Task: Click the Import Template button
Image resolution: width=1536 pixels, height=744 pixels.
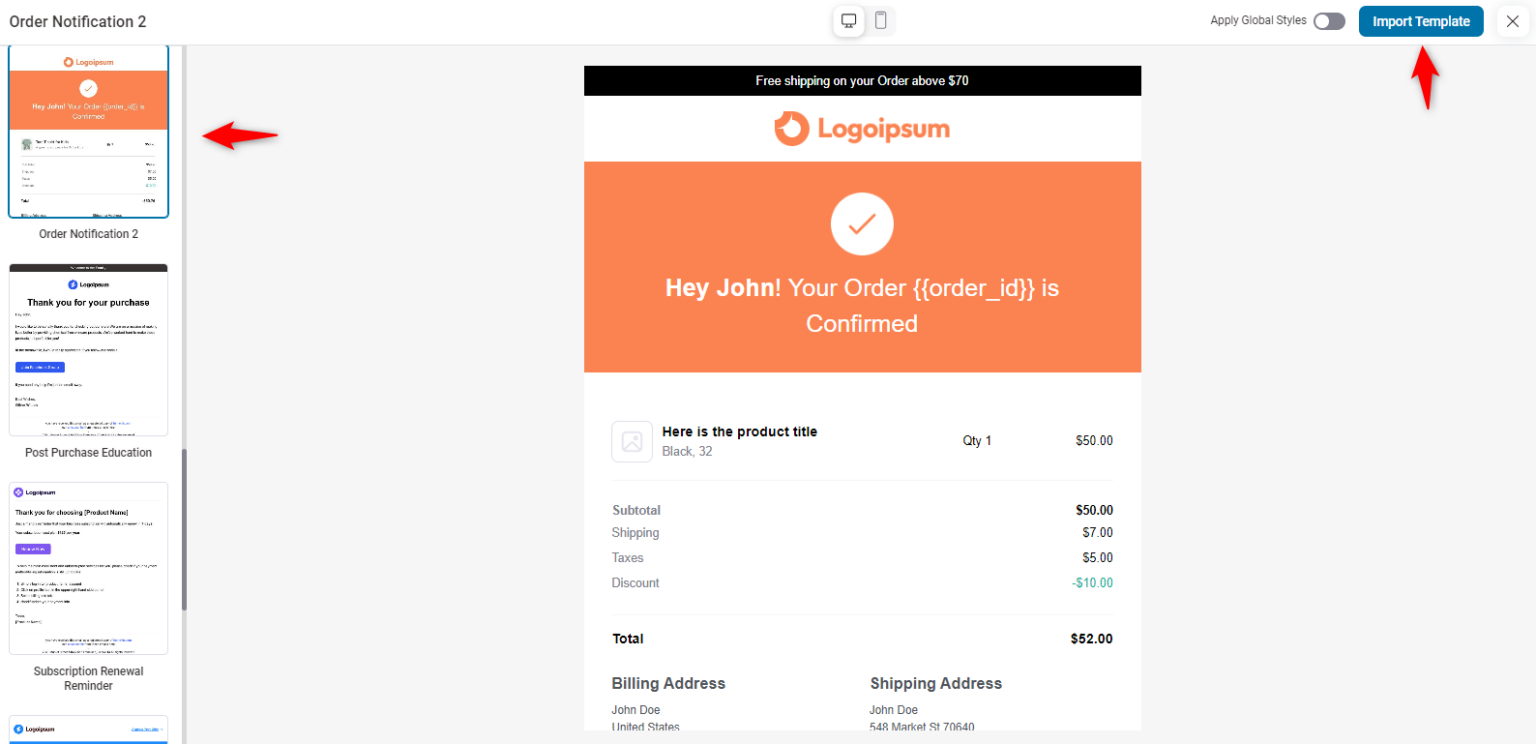Action: pos(1420,21)
